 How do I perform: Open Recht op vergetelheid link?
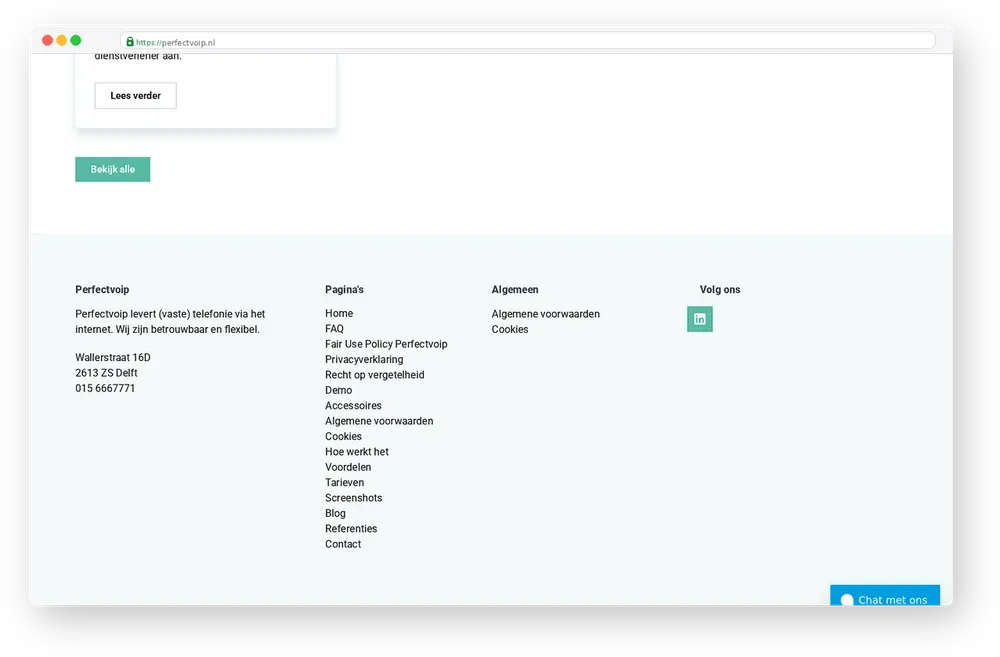[x=374, y=374]
